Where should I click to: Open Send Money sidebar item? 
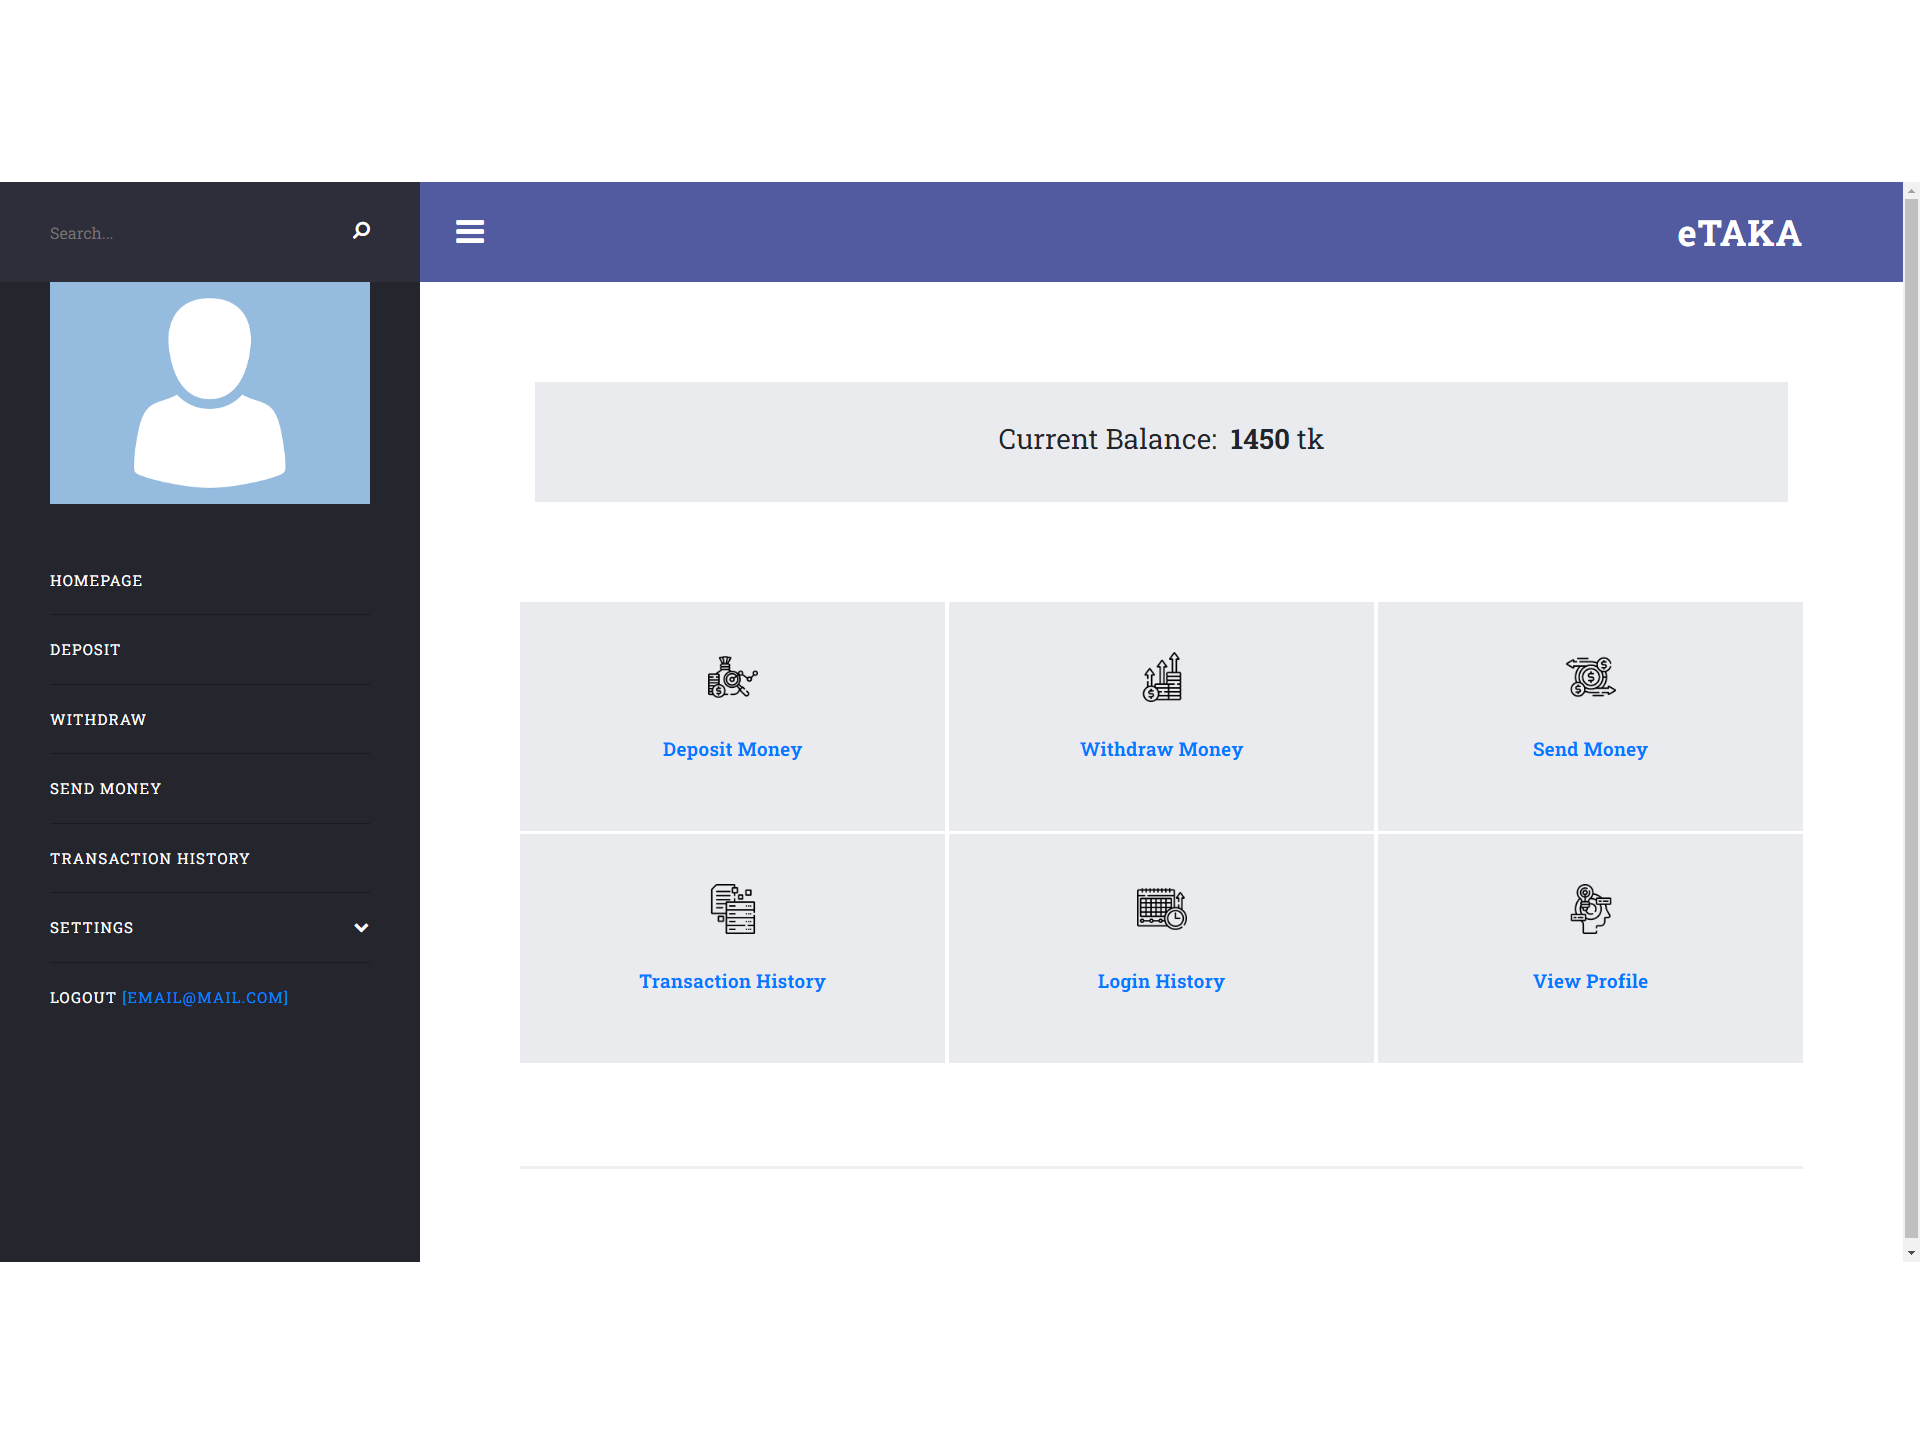pyautogui.click(x=105, y=789)
